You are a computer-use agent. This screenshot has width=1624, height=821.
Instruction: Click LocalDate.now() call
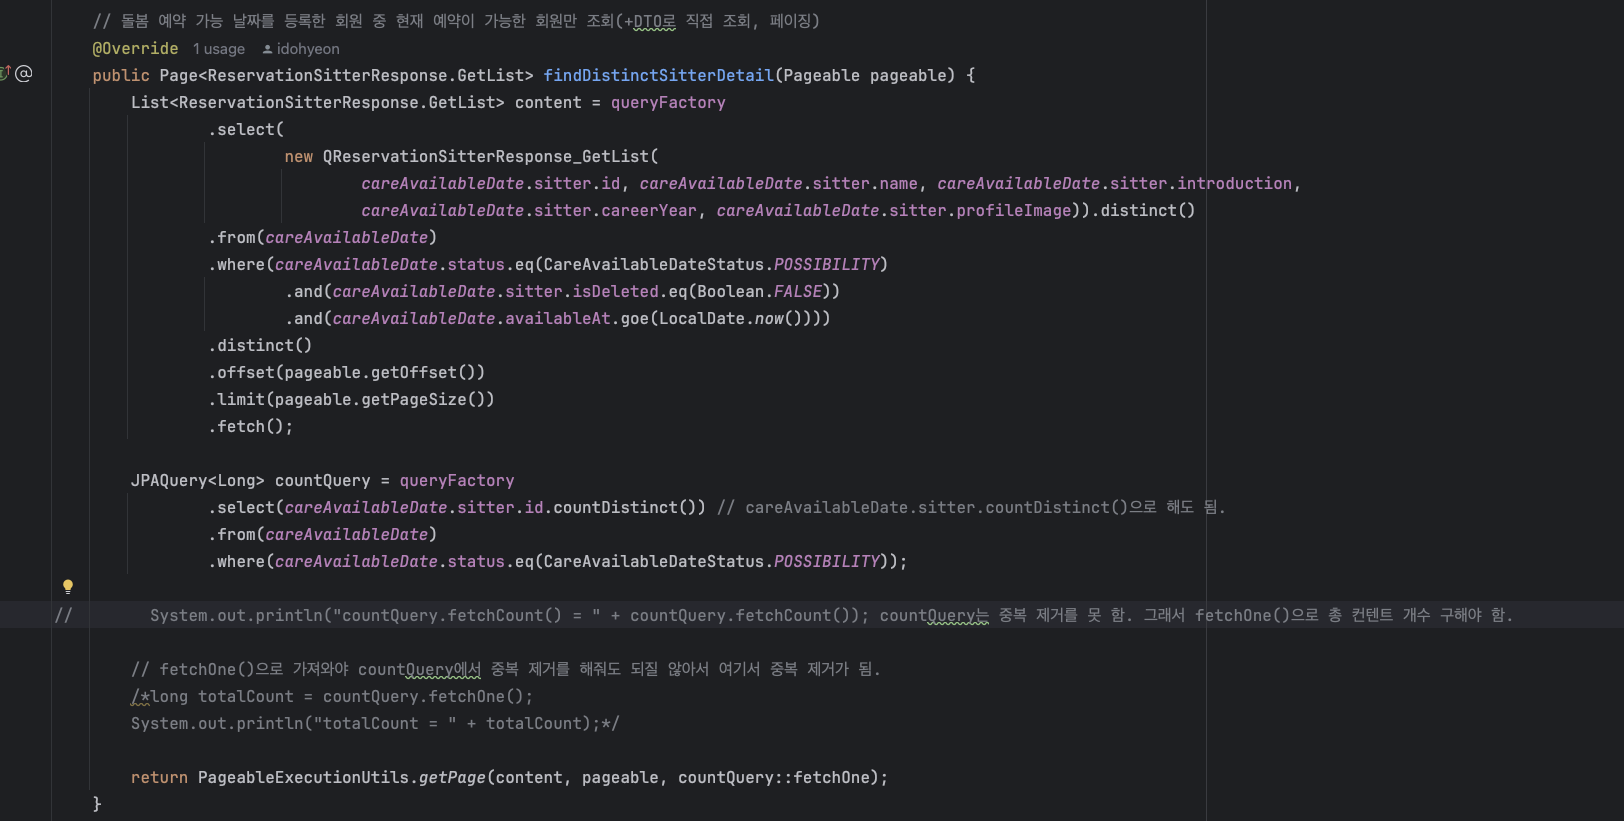click(x=730, y=319)
